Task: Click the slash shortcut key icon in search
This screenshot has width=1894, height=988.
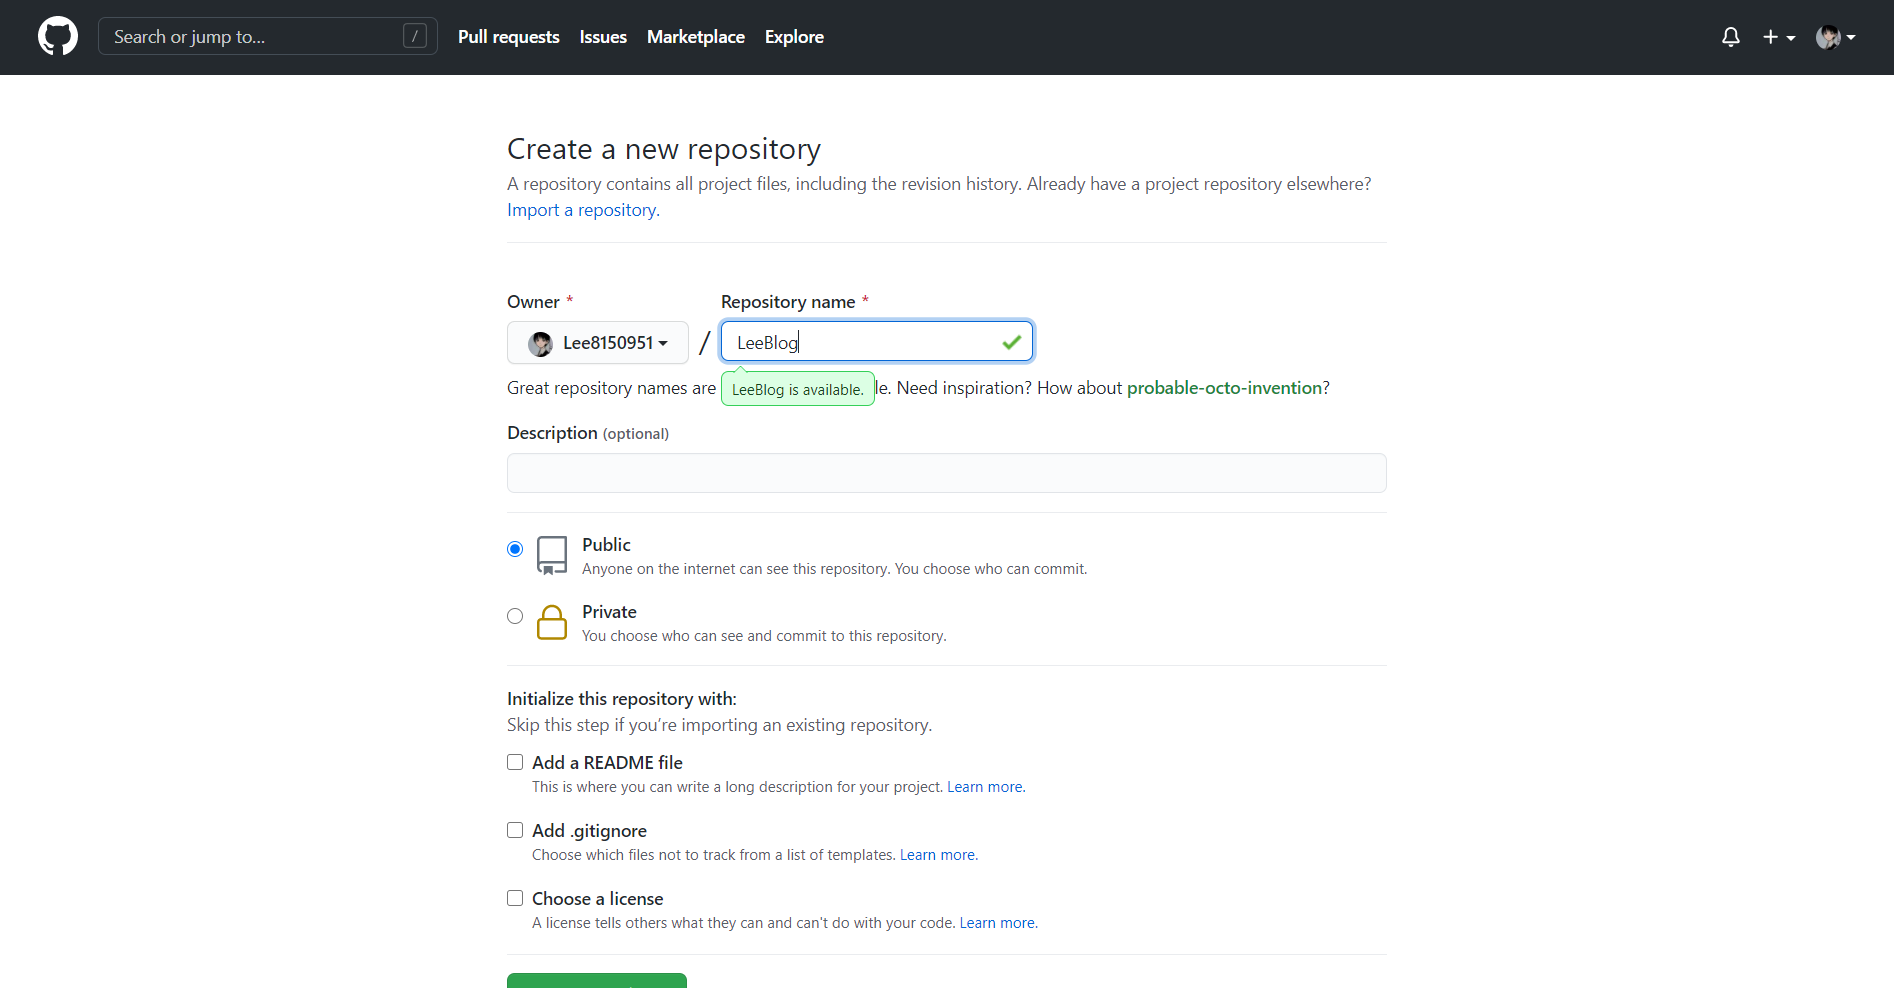Action: click(414, 37)
